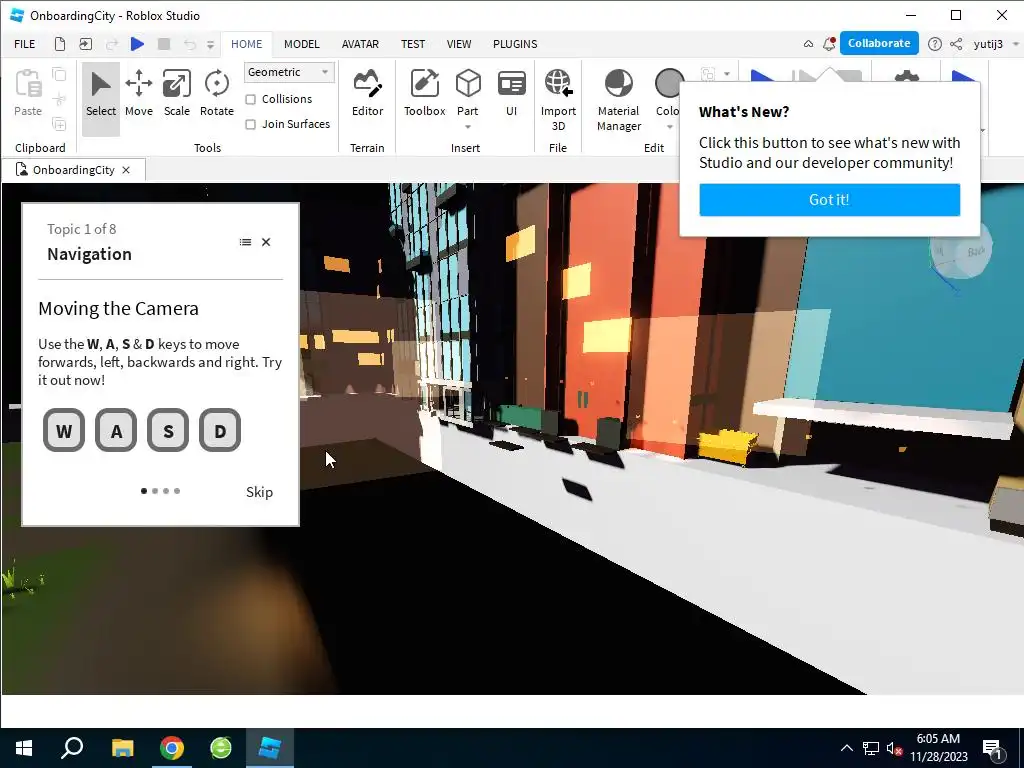Expand the Group dropdown arrow
Image resolution: width=1024 pixels, height=768 pixels.
tap(727, 74)
